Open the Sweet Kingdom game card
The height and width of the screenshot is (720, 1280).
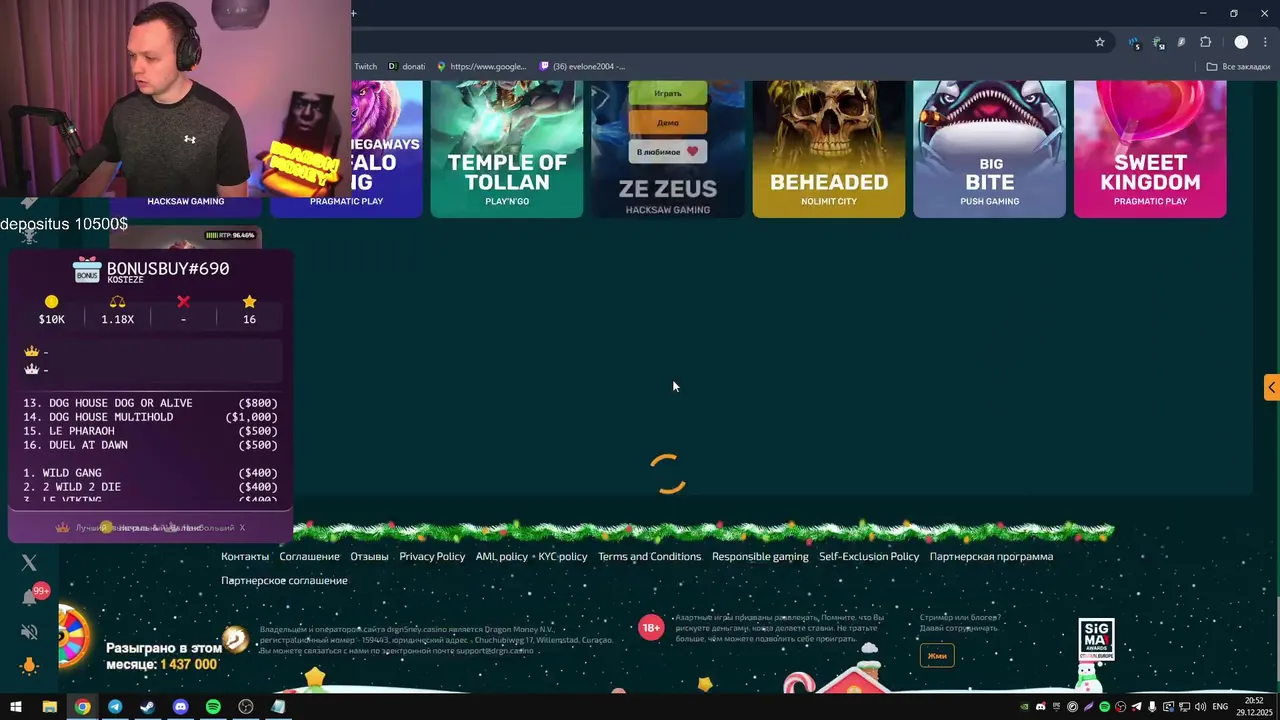point(1150,149)
